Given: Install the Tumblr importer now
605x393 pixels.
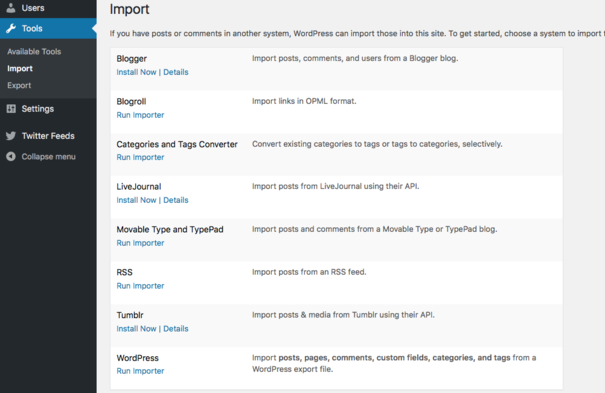Looking at the screenshot, I should coord(136,329).
